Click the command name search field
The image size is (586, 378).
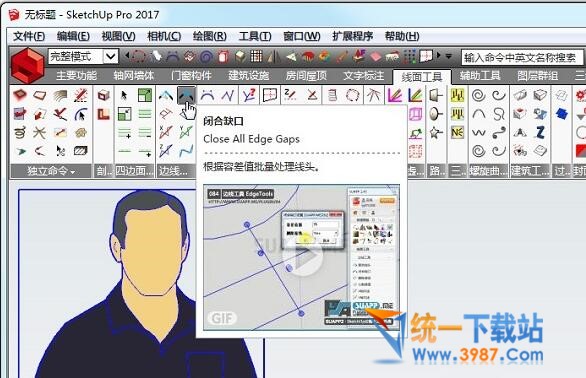point(522,58)
